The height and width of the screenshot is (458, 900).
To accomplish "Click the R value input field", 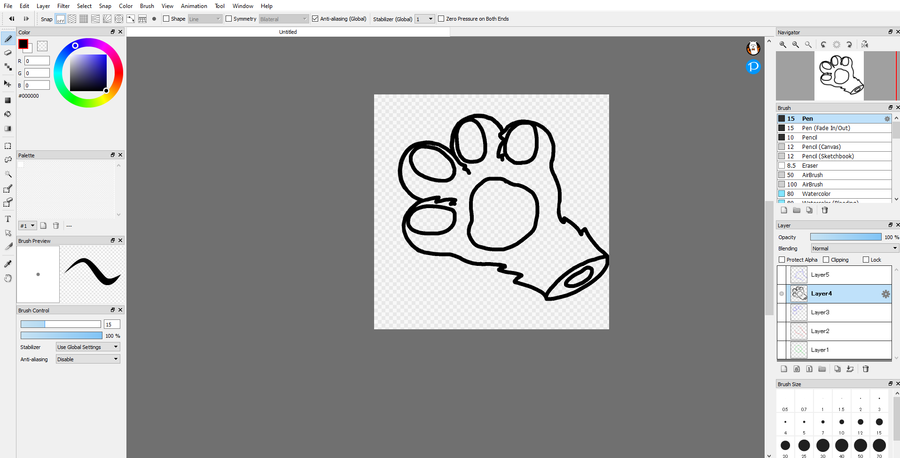I will 37,61.
